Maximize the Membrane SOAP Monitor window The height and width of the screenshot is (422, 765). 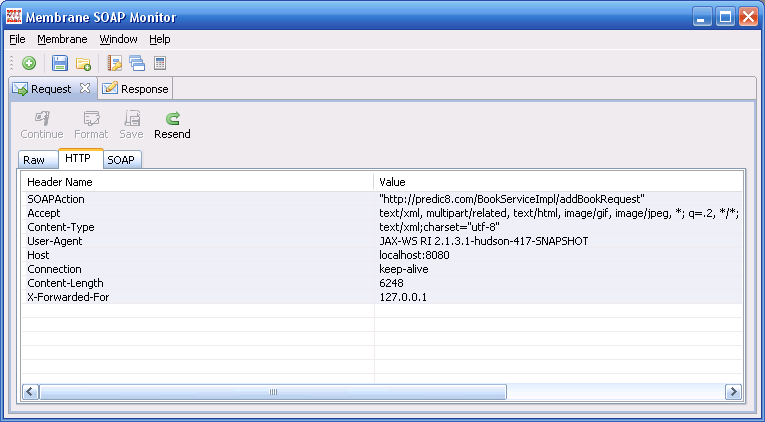(725, 17)
